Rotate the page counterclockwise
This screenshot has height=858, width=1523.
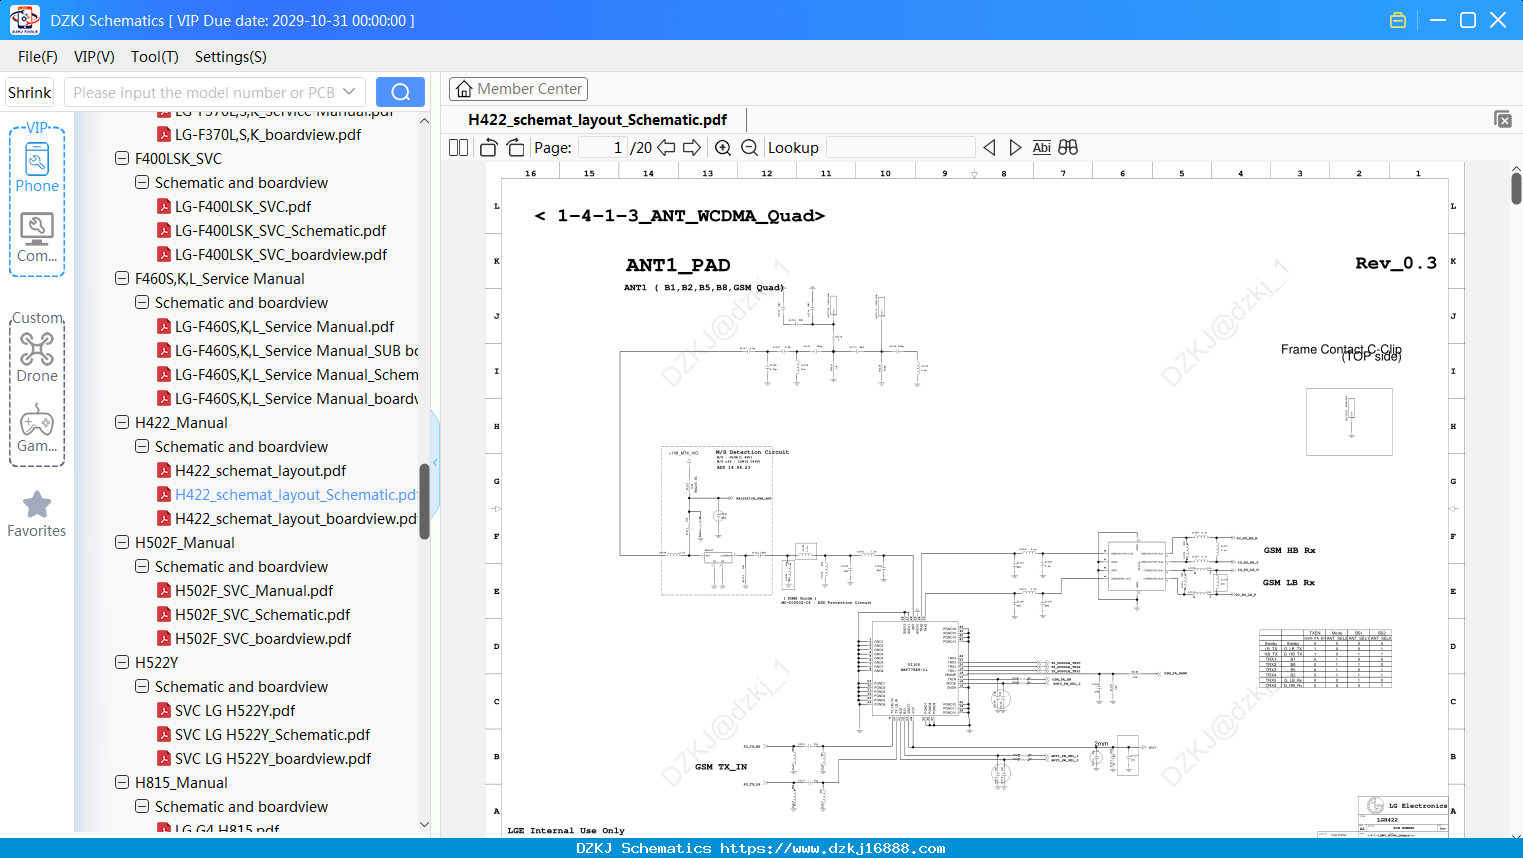click(488, 148)
